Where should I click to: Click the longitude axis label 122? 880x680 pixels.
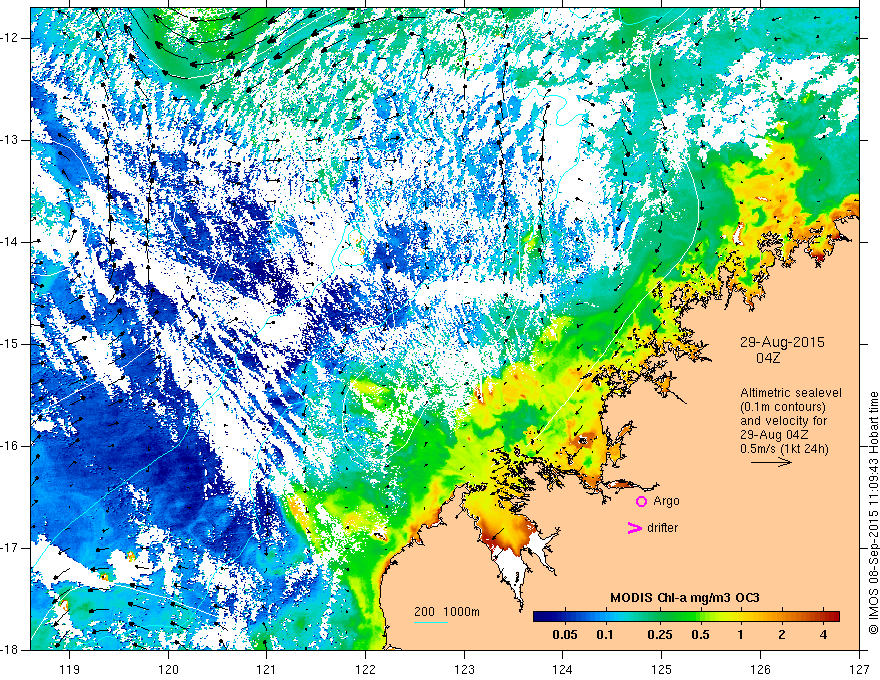pos(365,669)
